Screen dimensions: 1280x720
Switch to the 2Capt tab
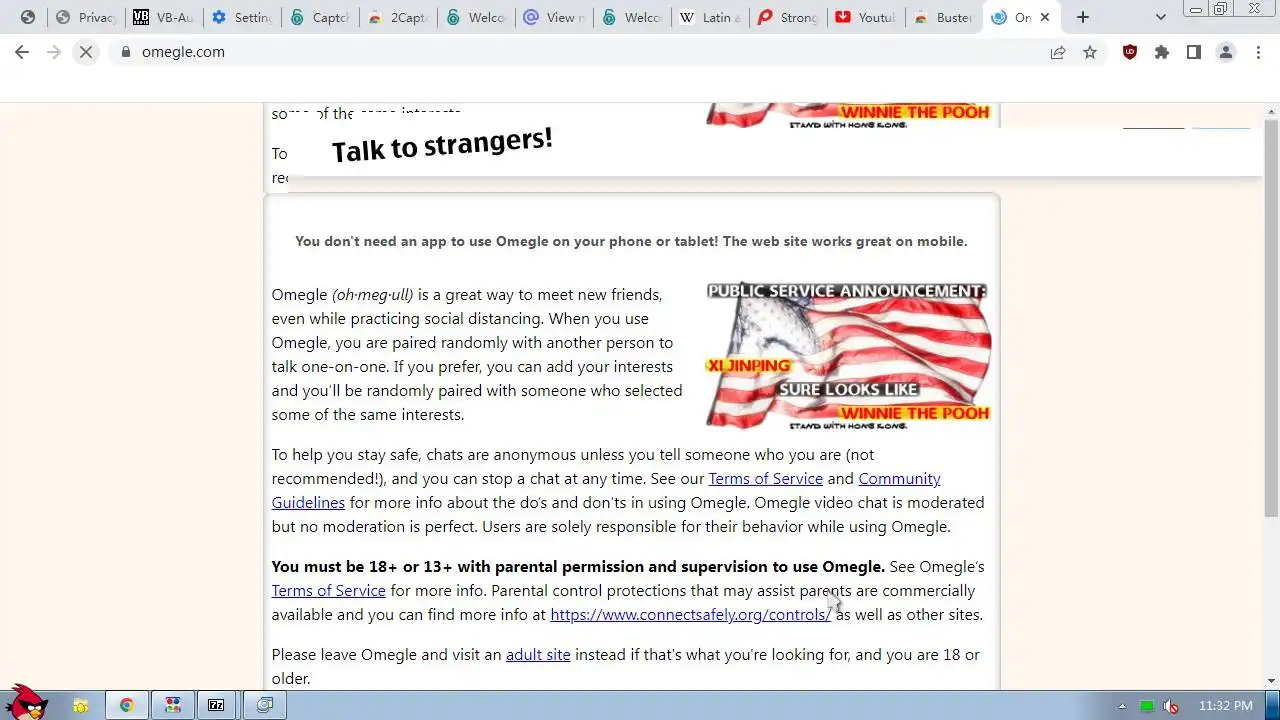point(398,17)
